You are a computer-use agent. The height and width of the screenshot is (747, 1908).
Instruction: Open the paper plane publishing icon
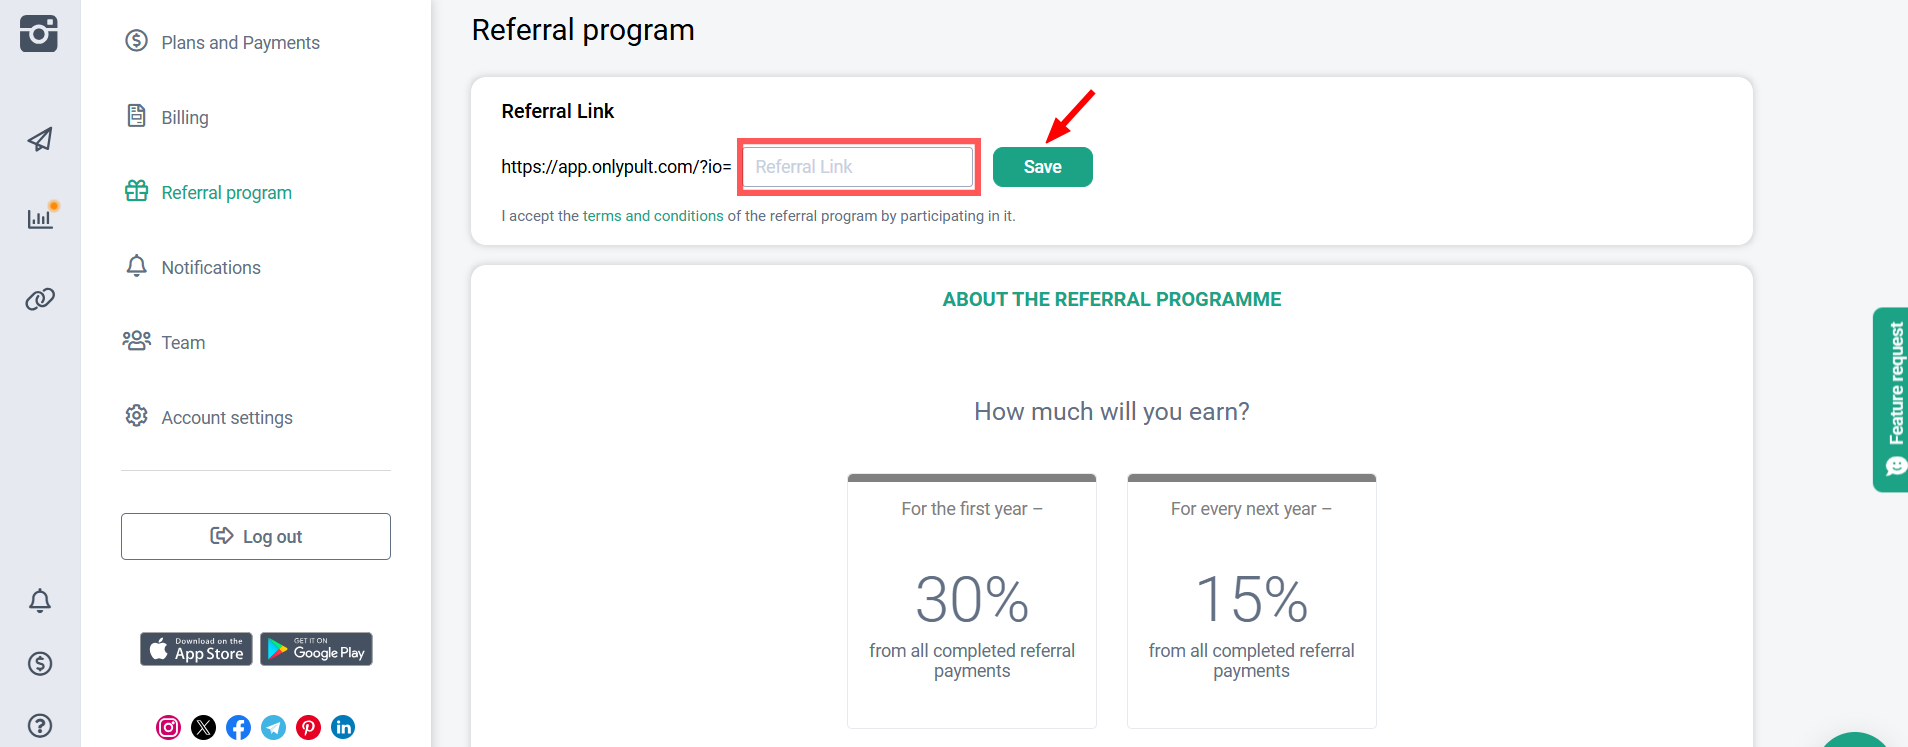[40, 139]
